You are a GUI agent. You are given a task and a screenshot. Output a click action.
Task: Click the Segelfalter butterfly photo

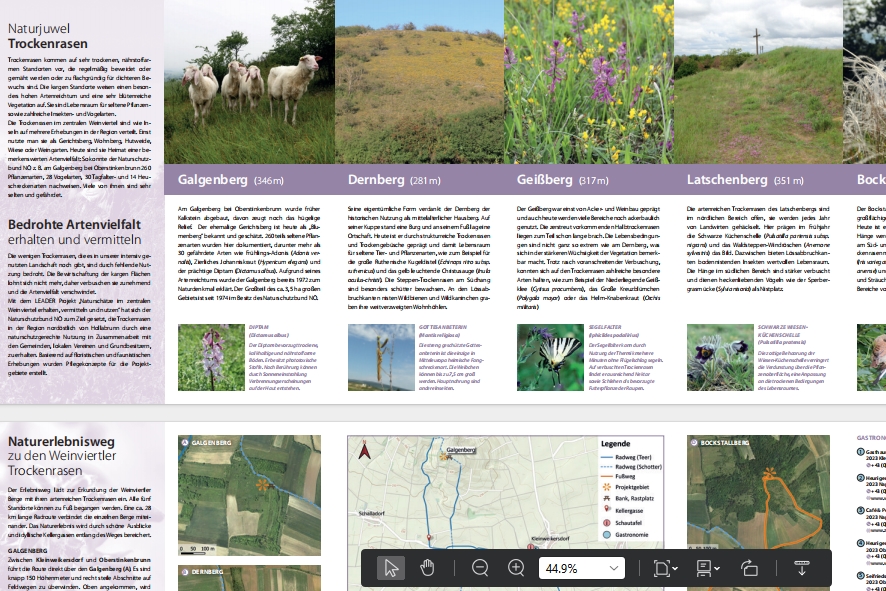(x=550, y=357)
